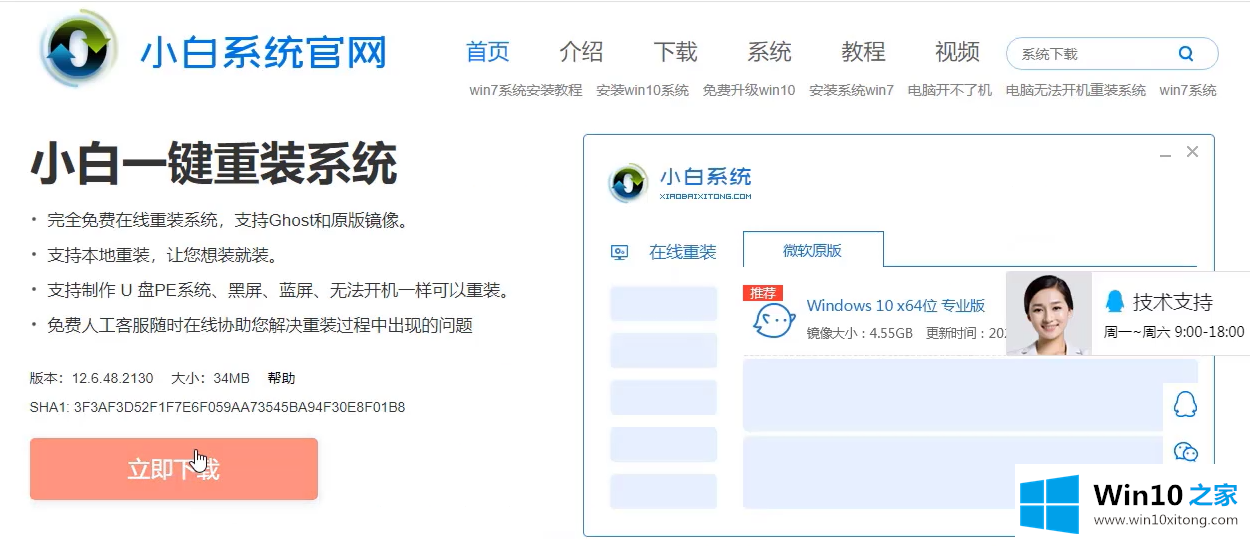1250x546 pixels.
Task: Click the 技术支持 QQ icon
Action: coord(1115,301)
